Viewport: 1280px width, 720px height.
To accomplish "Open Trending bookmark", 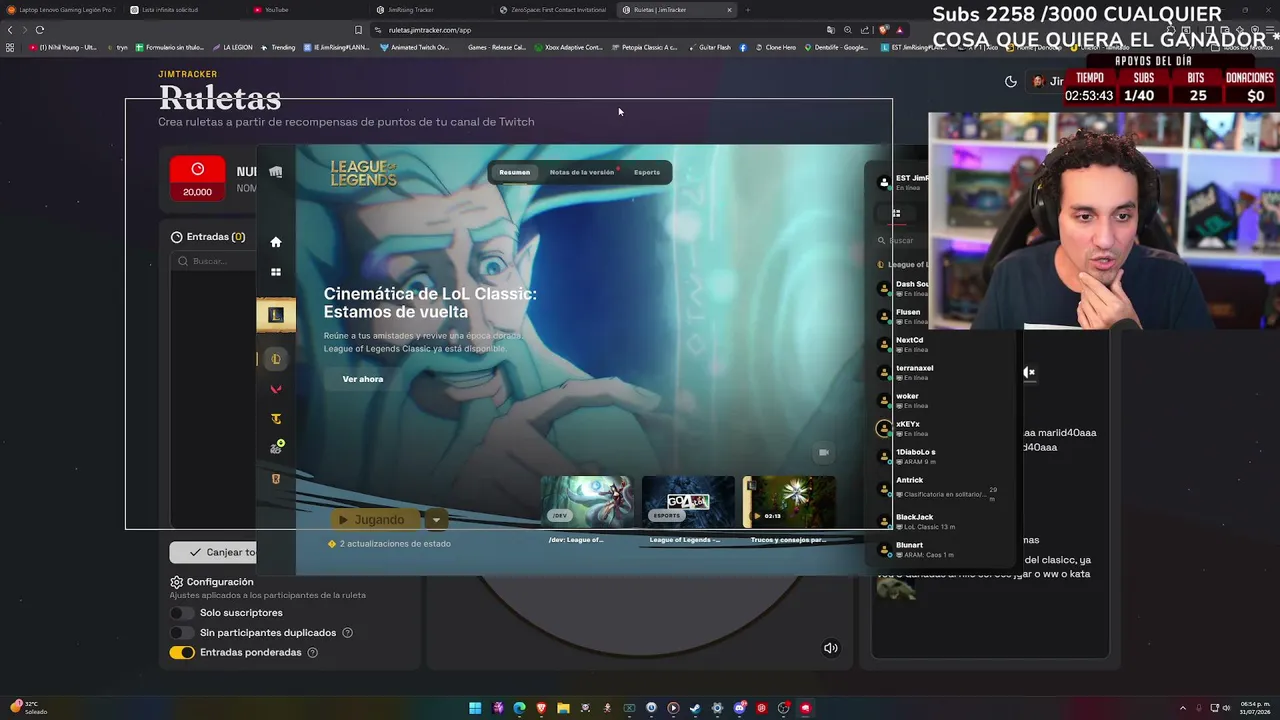I will (x=278, y=47).
